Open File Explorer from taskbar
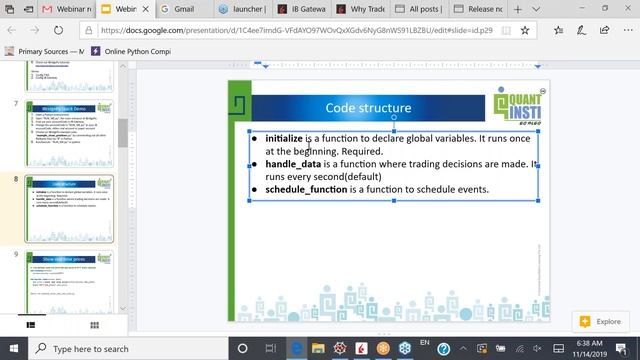This screenshot has height=360, width=640. tap(318, 349)
